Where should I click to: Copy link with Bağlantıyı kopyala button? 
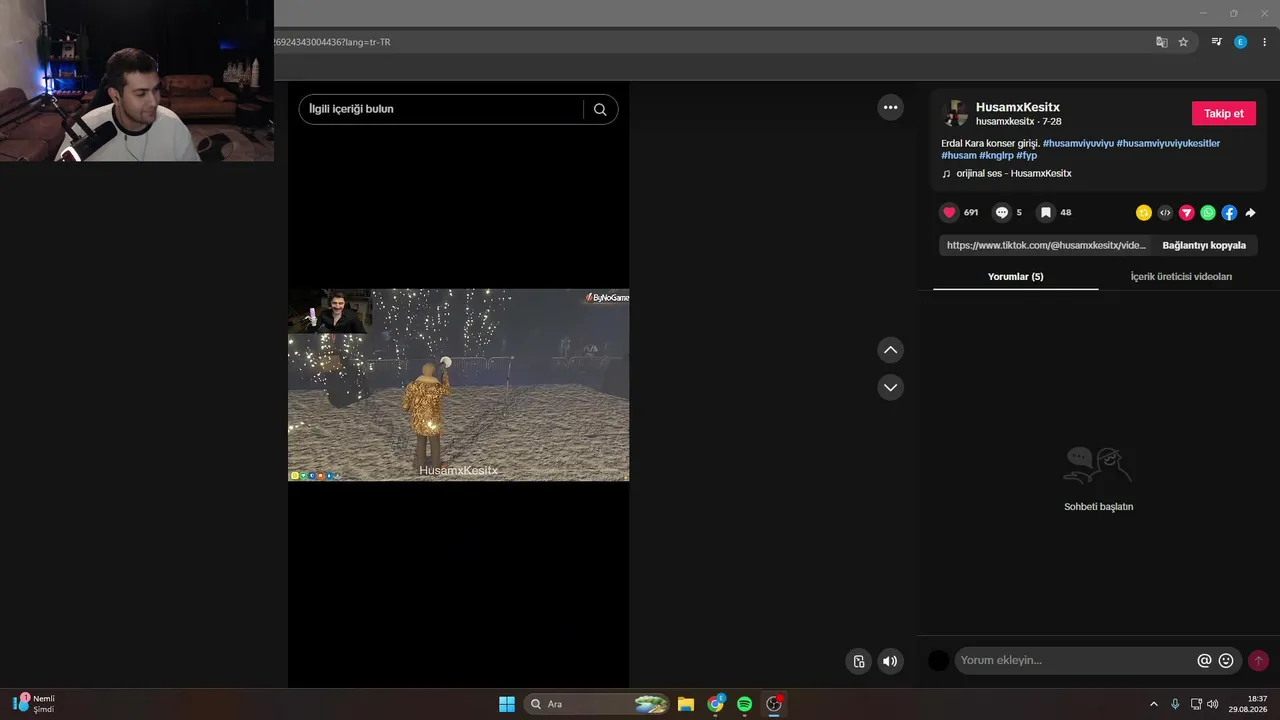click(1204, 245)
